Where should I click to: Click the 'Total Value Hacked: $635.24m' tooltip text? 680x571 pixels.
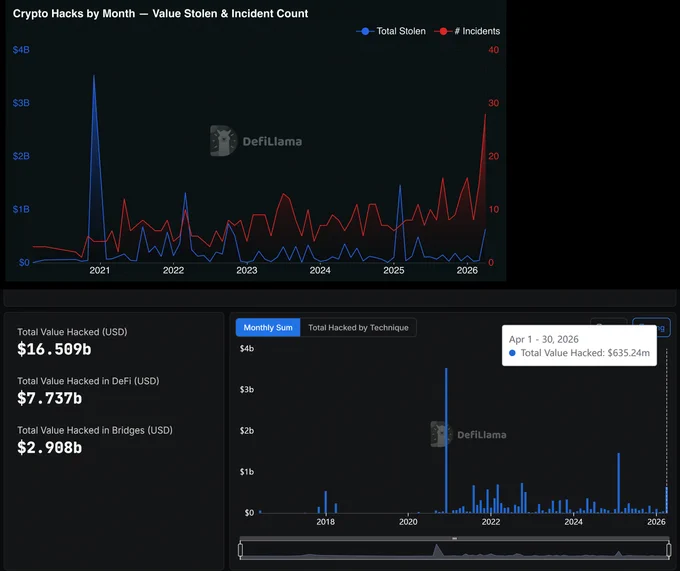(585, 353)
